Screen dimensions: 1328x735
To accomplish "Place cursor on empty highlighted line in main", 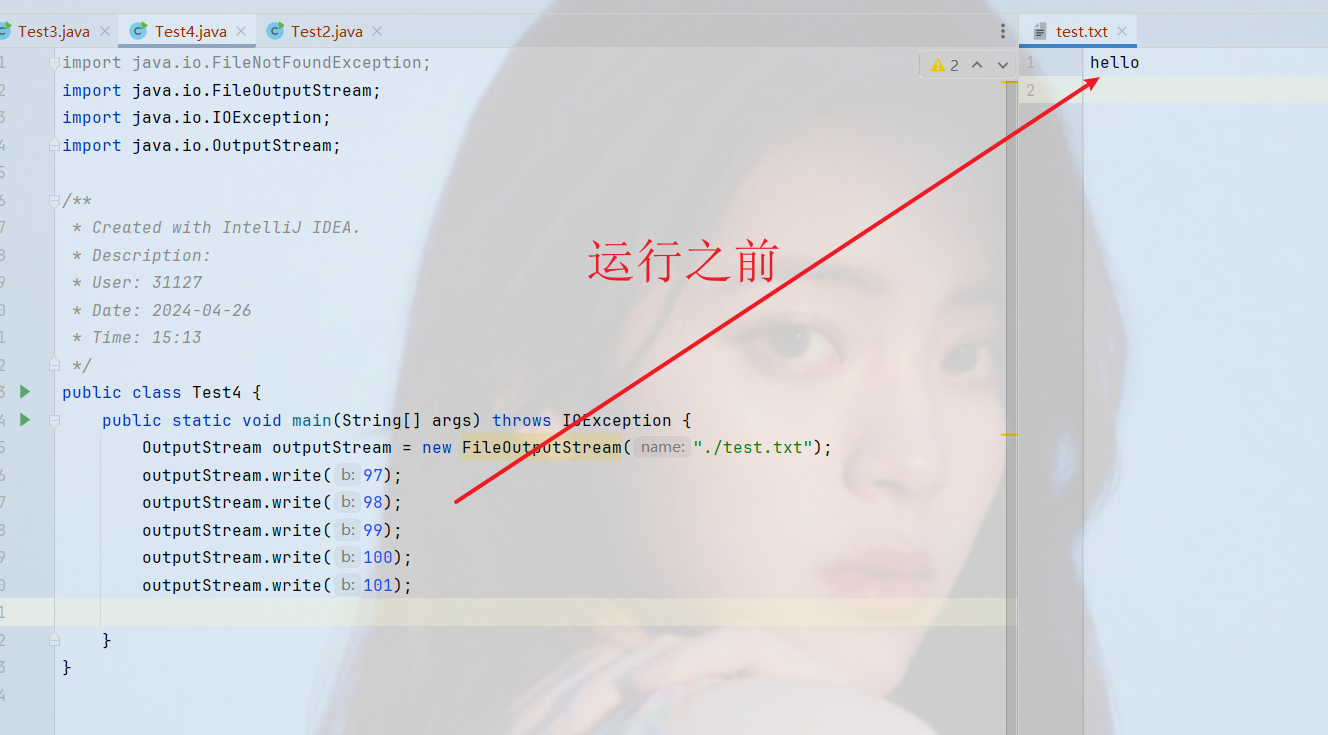I will click(x=536, y=612).
